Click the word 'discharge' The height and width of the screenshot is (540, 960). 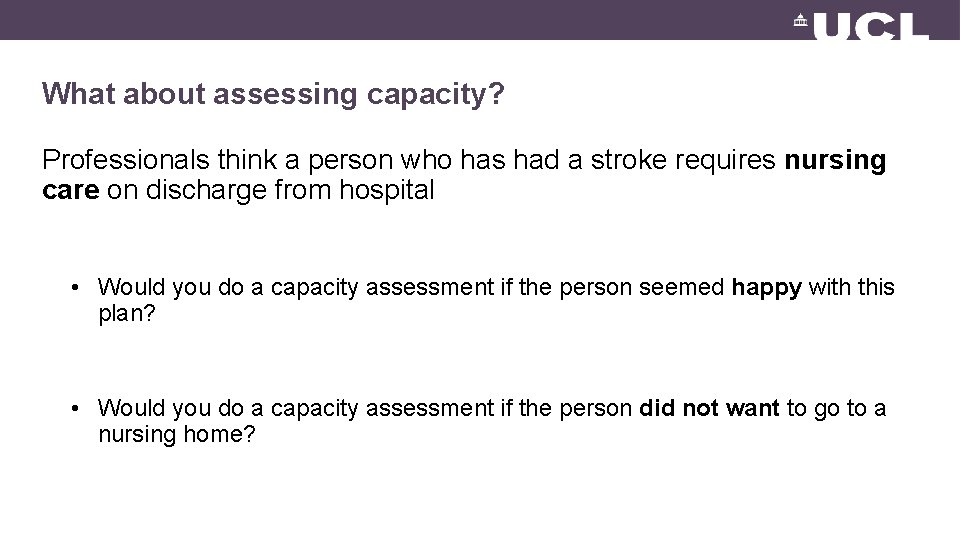point(206,190)
